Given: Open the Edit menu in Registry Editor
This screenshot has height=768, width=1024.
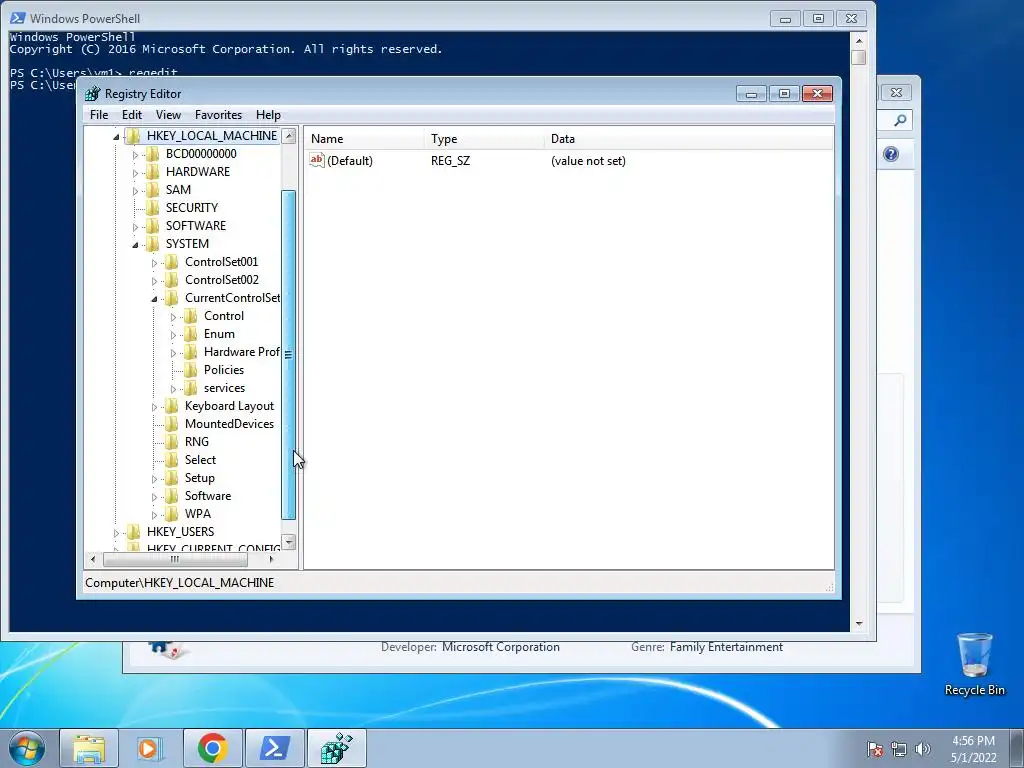Looking at the screenshot, I should point(132,115).
